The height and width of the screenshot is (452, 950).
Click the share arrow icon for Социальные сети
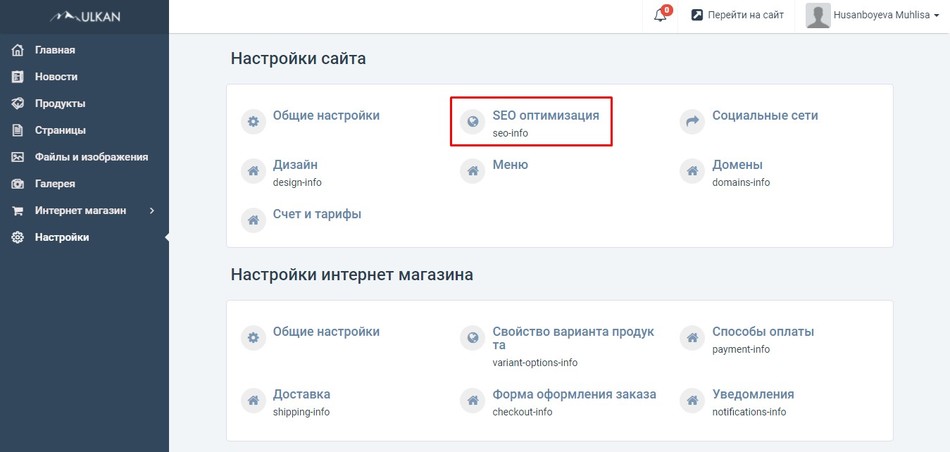[692, 122]
